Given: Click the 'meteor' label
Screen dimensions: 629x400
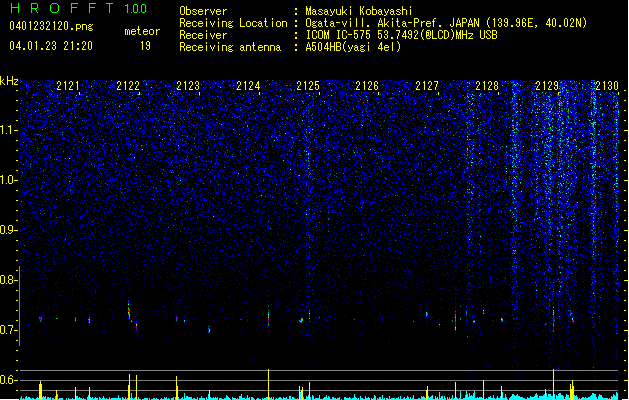Looking at the screenshot, I should coord(142,31).
